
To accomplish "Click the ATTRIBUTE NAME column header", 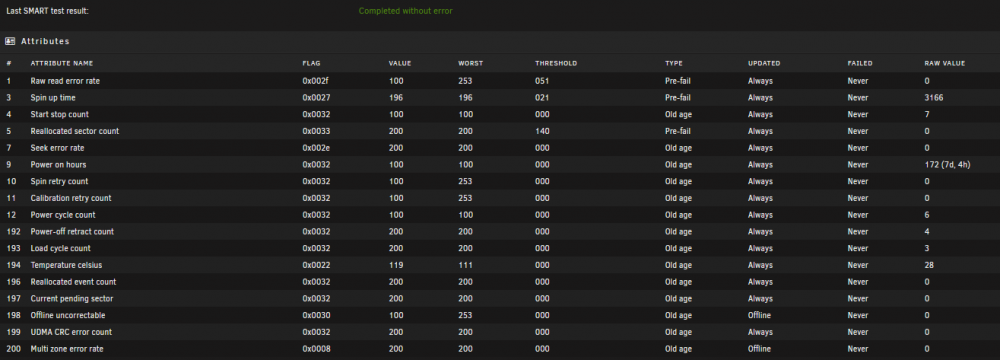I will pos(62,64).
